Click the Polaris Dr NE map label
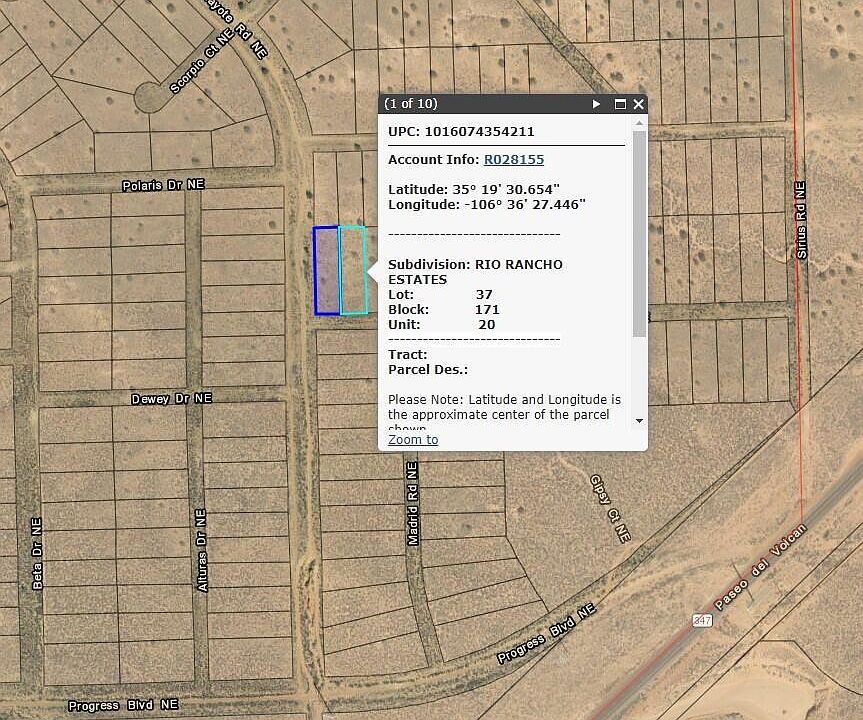The height and width of the screenshot is (720, 863). [x=163, y=185]
